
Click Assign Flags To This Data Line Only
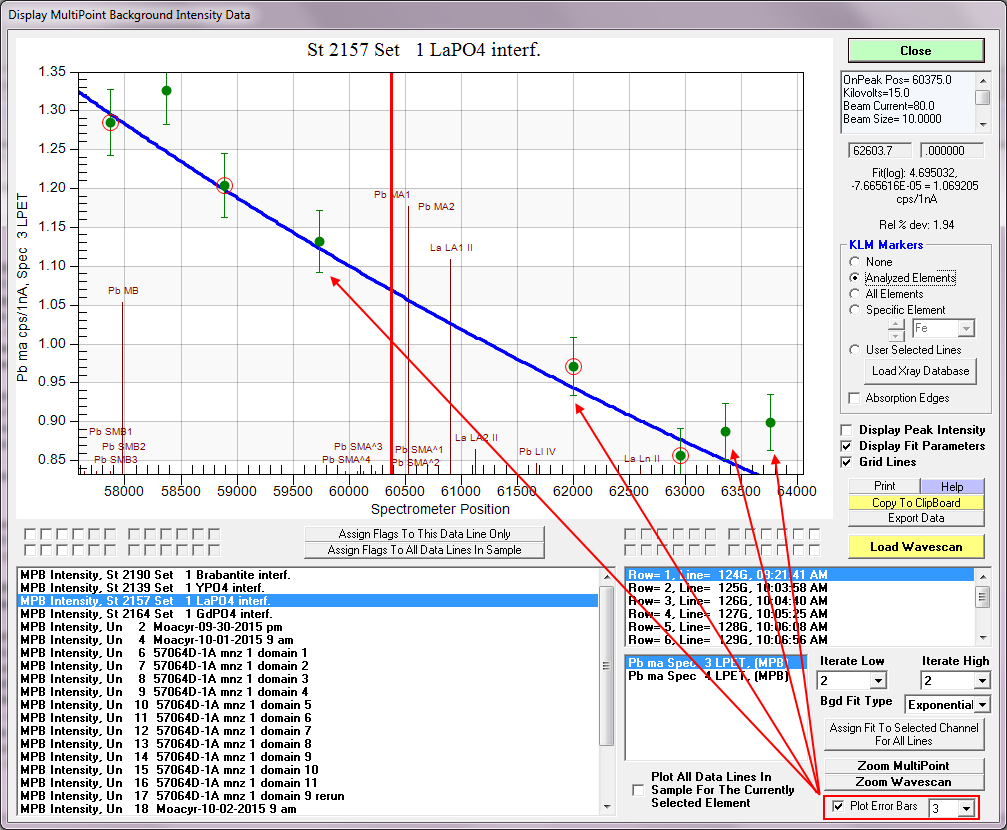pos(426,534)
